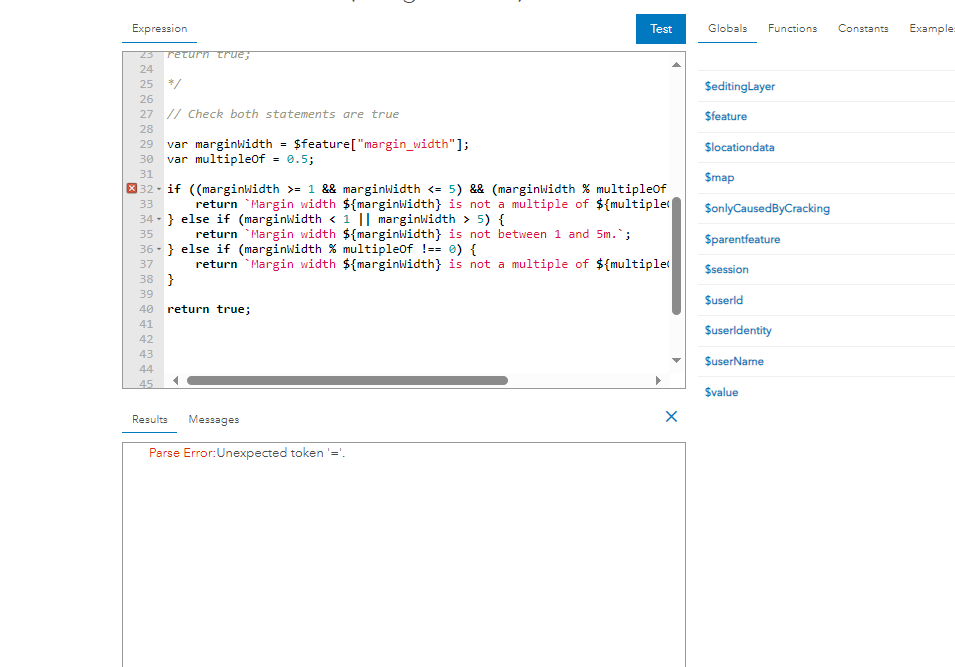Open the Examples tab
The height and width of the screenshot is (667, 955).
[x=931, y=28]
